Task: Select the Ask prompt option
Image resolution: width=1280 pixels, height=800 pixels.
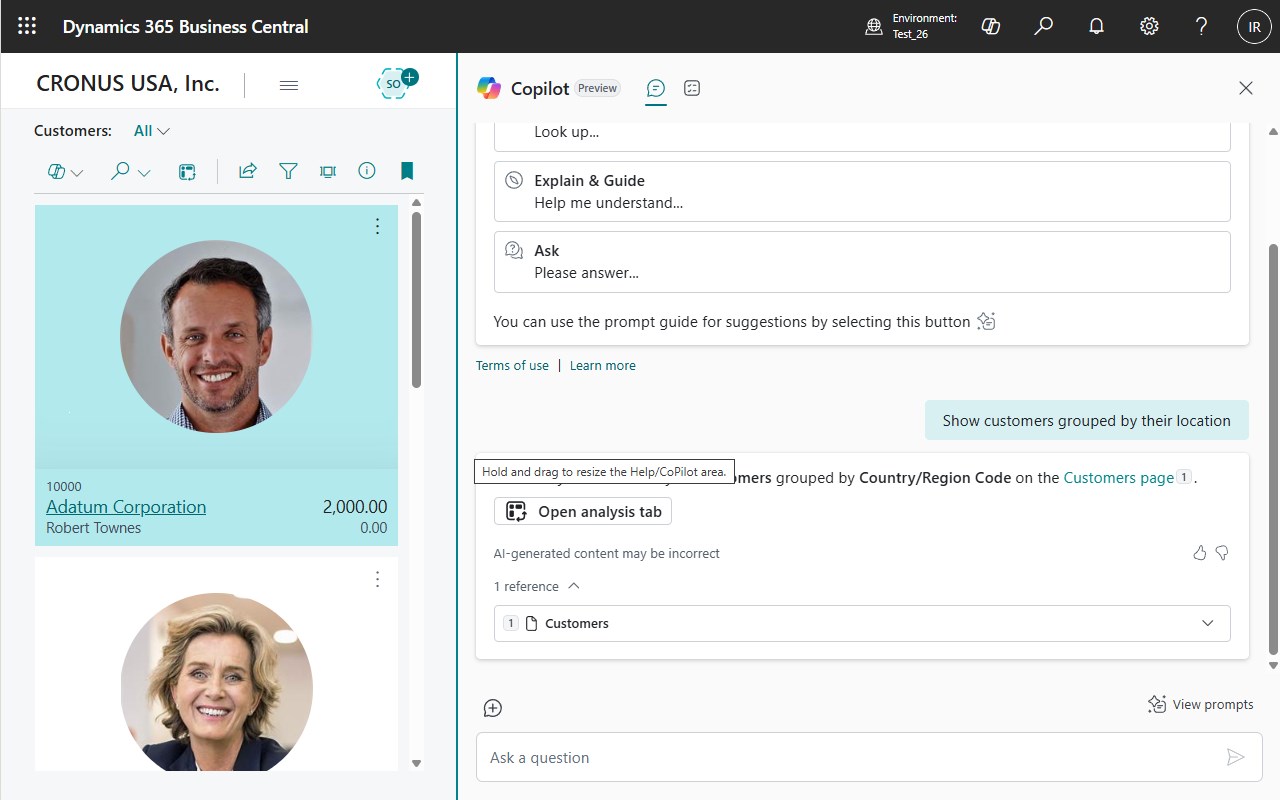Action: coord(862,262)
